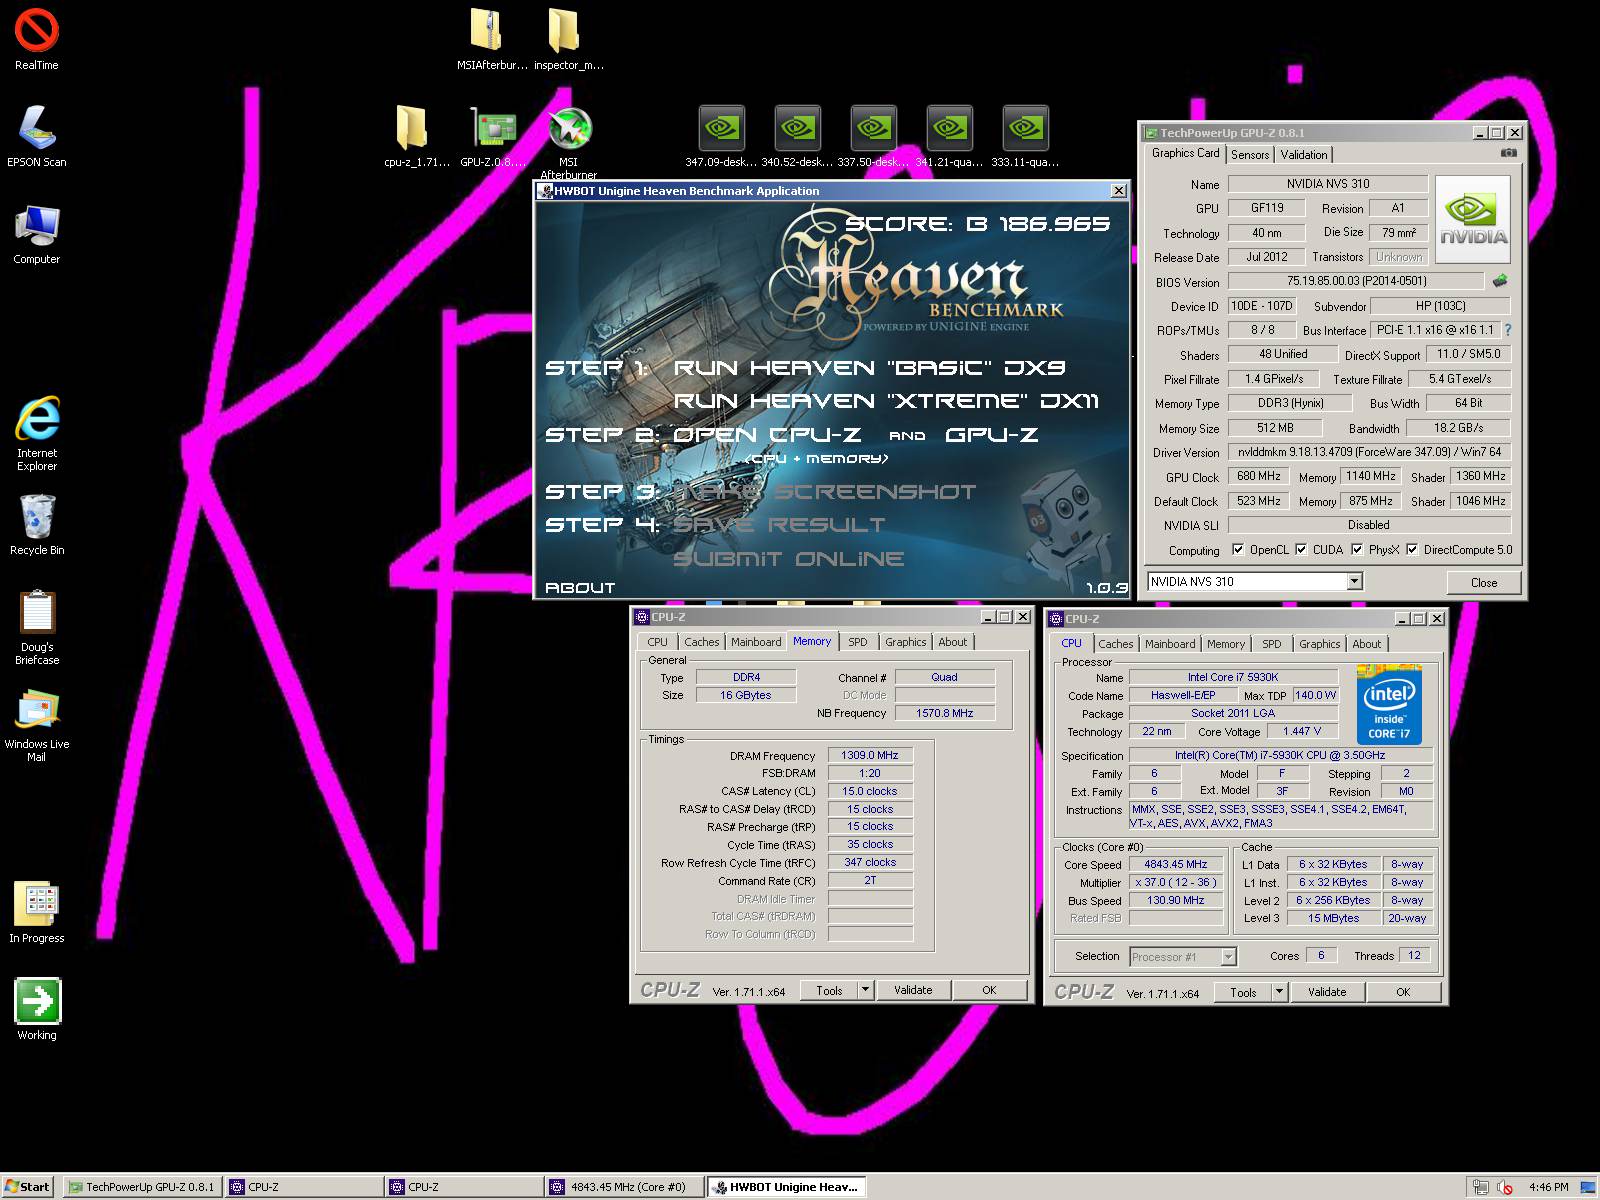Screen dimensions: 1600x1200
Task: Click the system tray clock 4:46 PM
Action: tap(1548, 1187)
